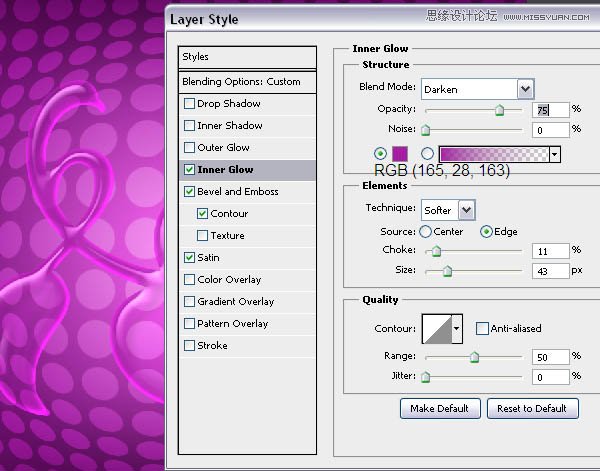Image resolution: width=600 pixels, height=471 pixels.
Task: Choose Center as the glow source
Action: click(x=426, y=232)
